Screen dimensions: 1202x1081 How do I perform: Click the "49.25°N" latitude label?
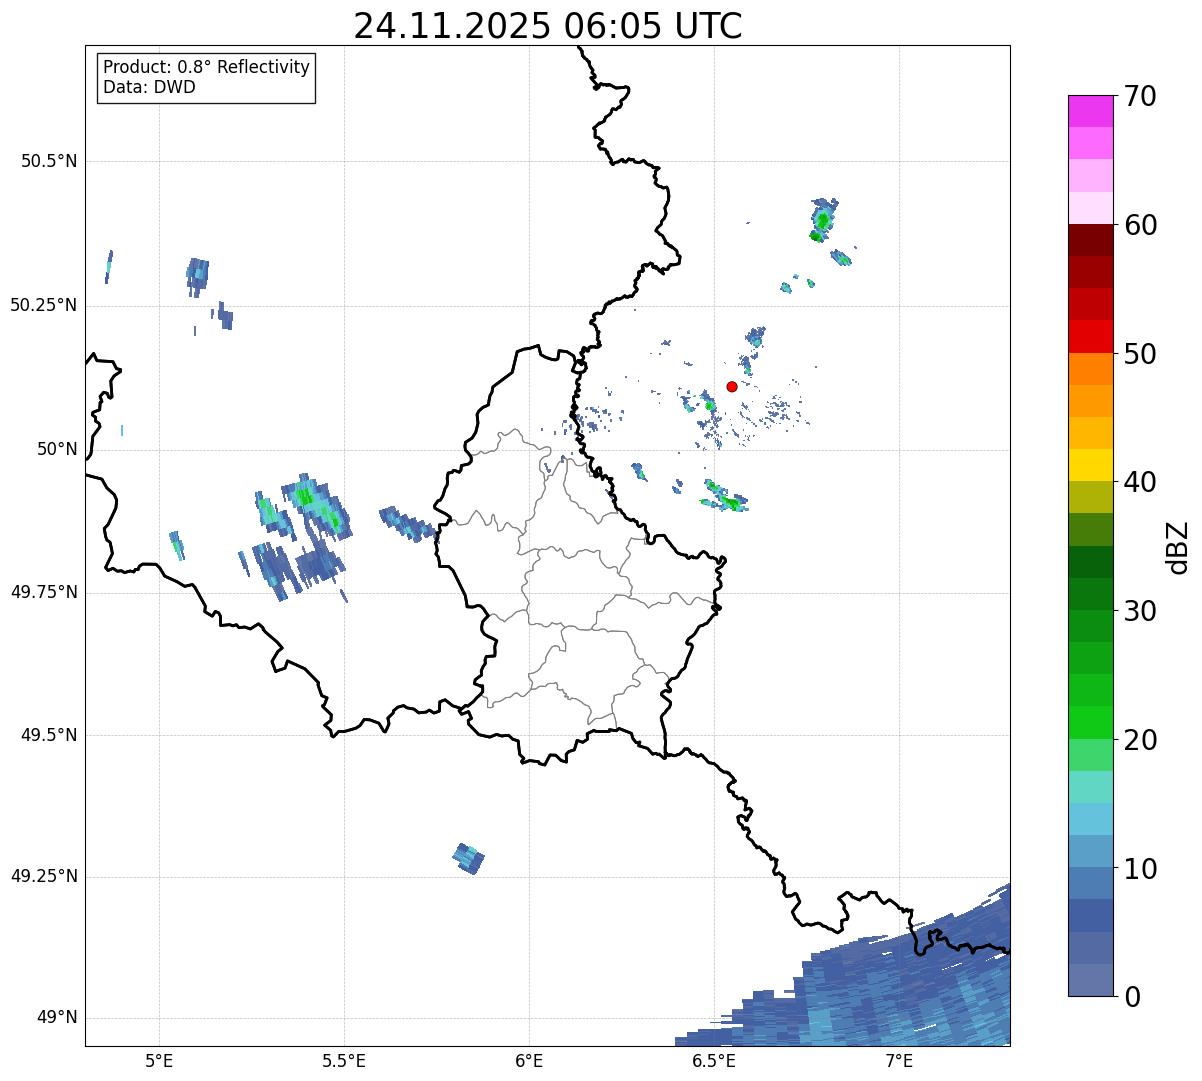coord(44,877)
